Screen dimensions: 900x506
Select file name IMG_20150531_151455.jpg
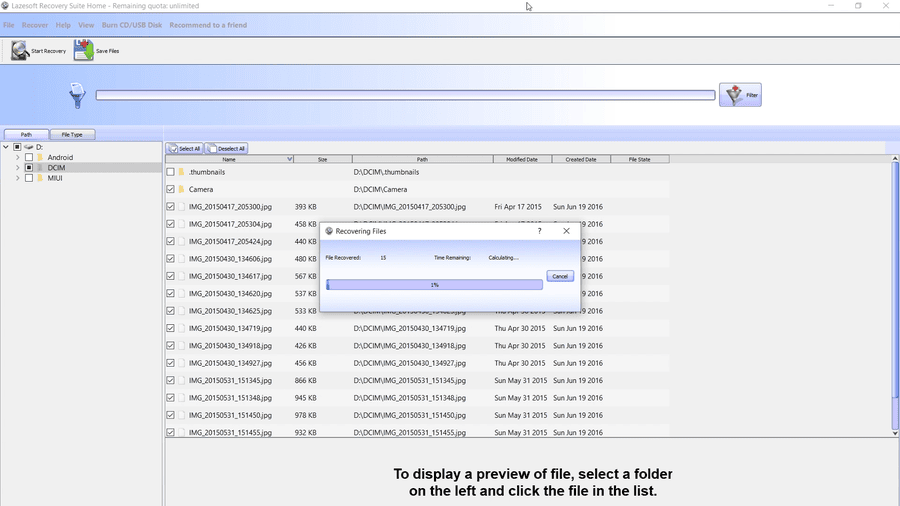point(230,433)
